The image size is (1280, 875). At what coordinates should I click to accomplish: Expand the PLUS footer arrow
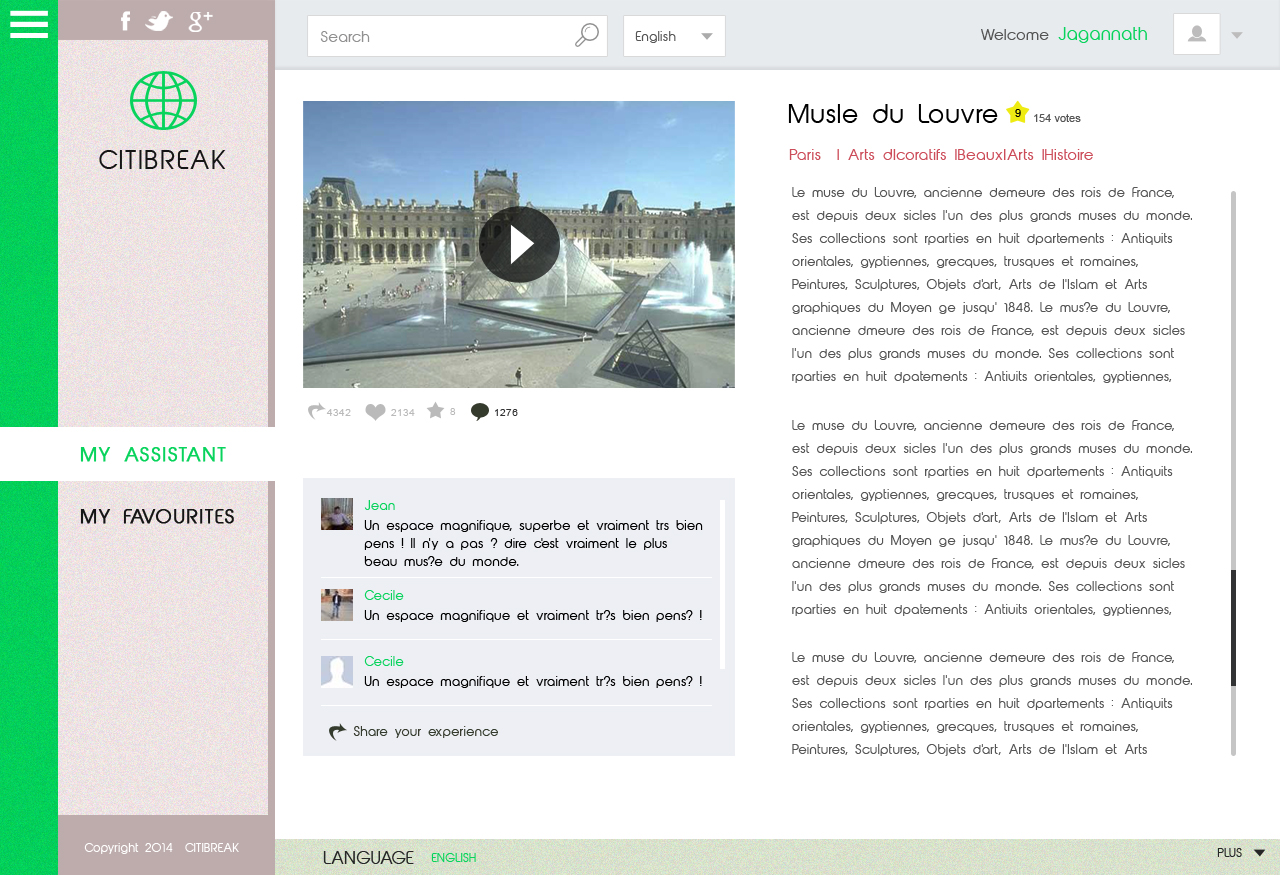click(x=1259, y=853)
